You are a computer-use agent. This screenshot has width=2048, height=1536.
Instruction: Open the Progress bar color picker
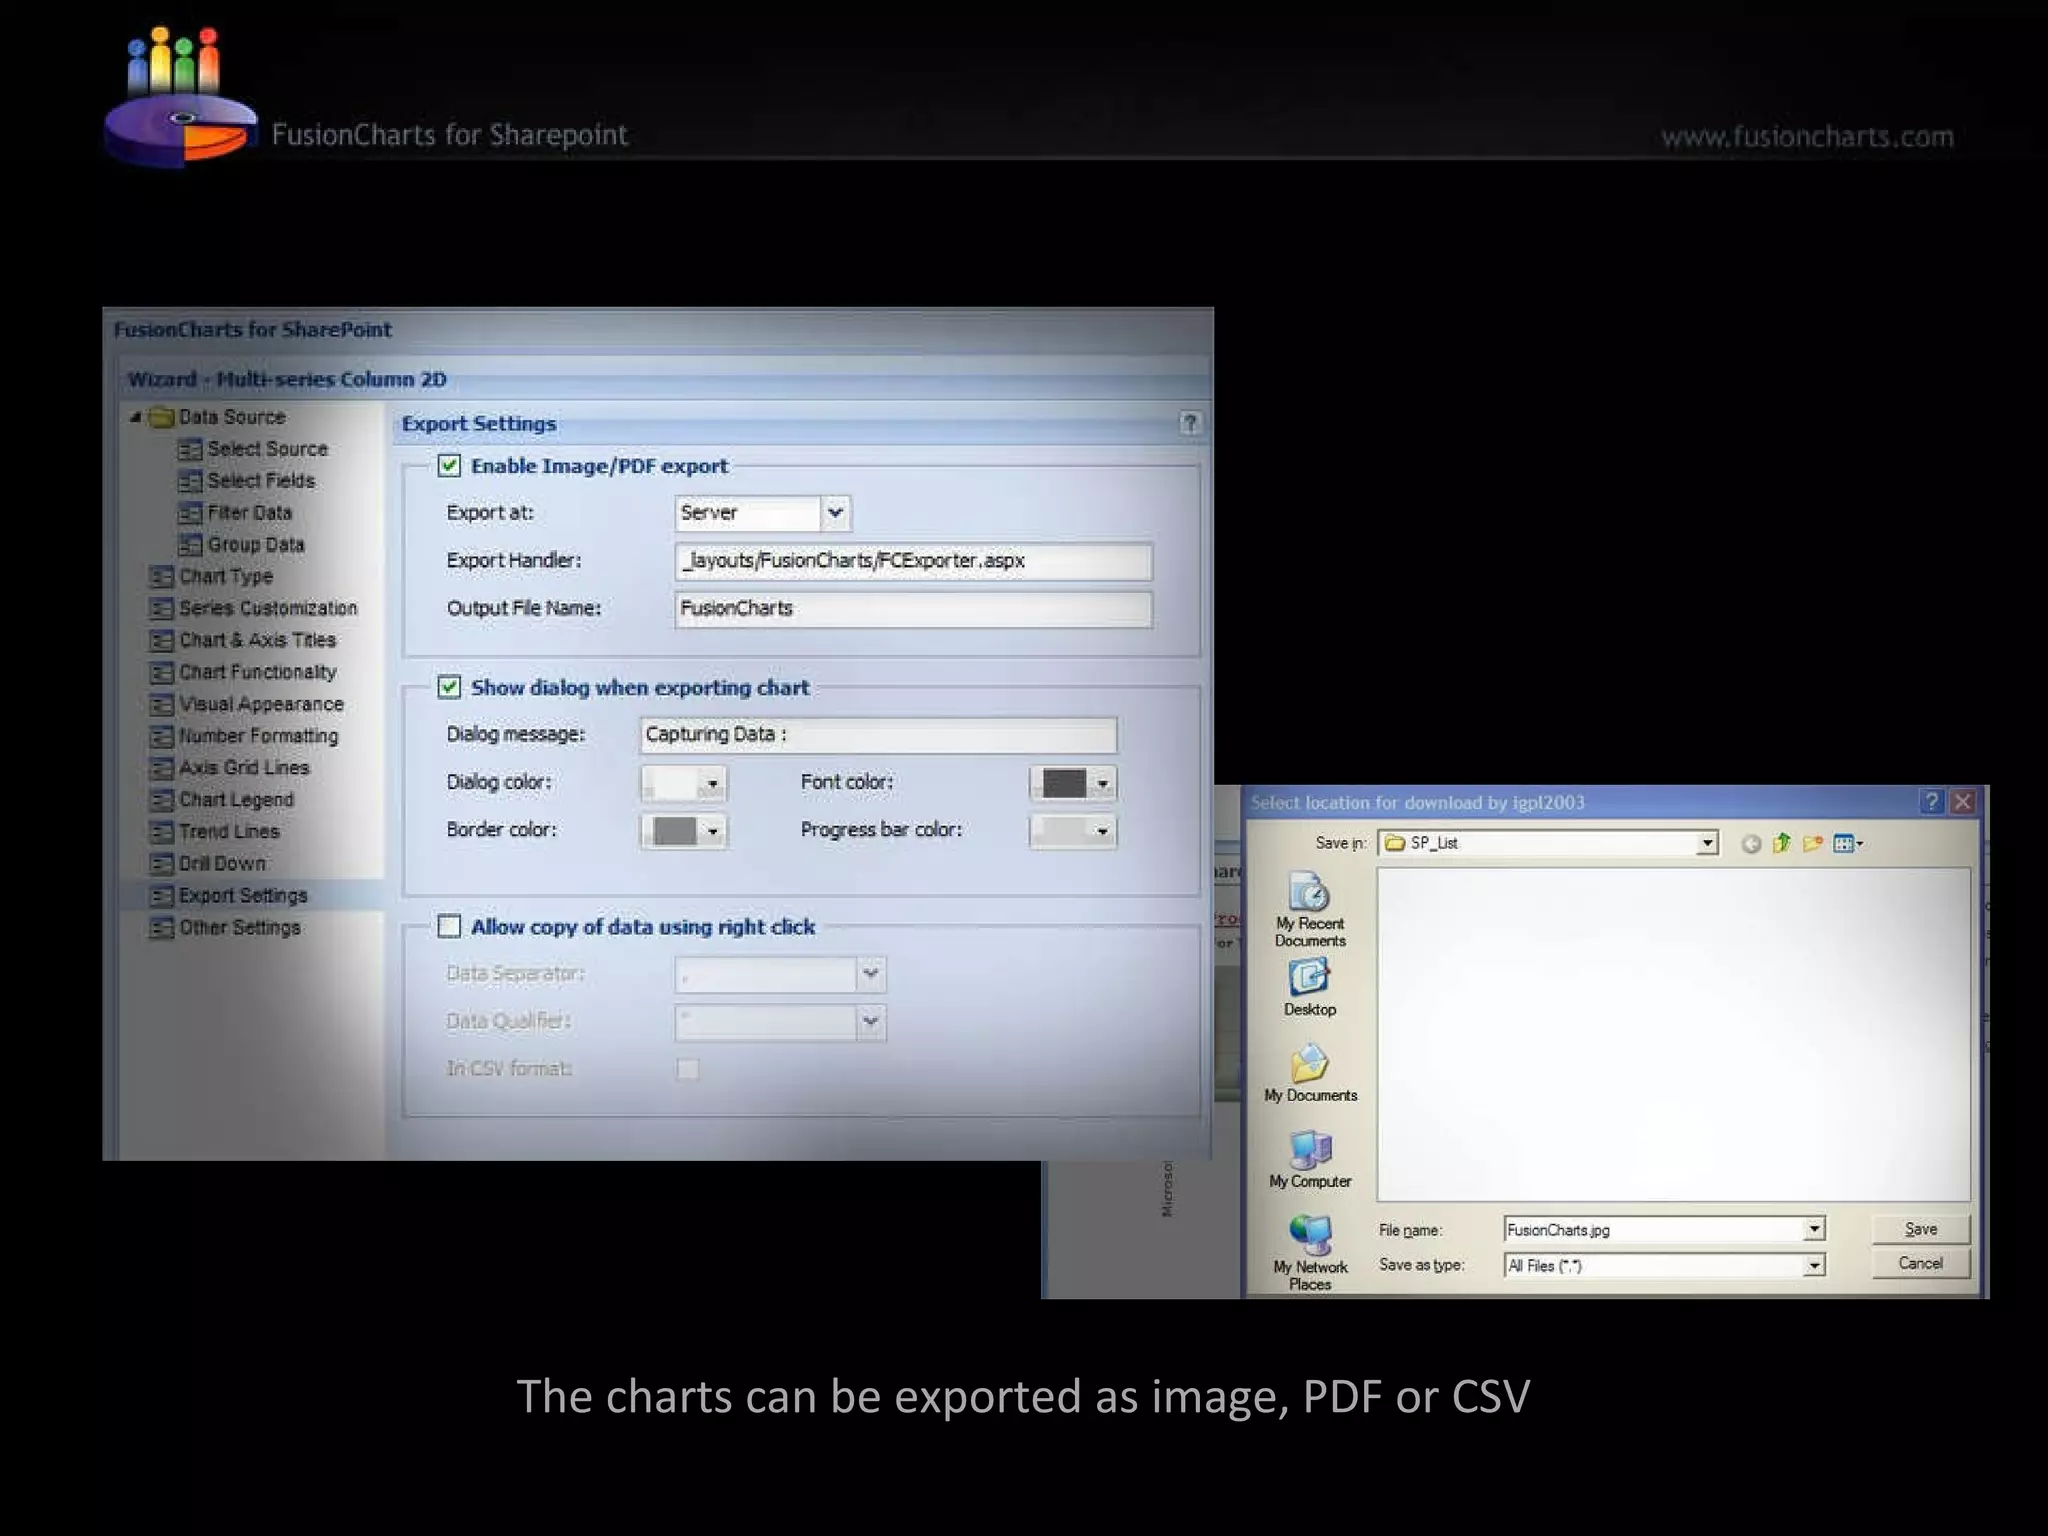coord(1073,831)
